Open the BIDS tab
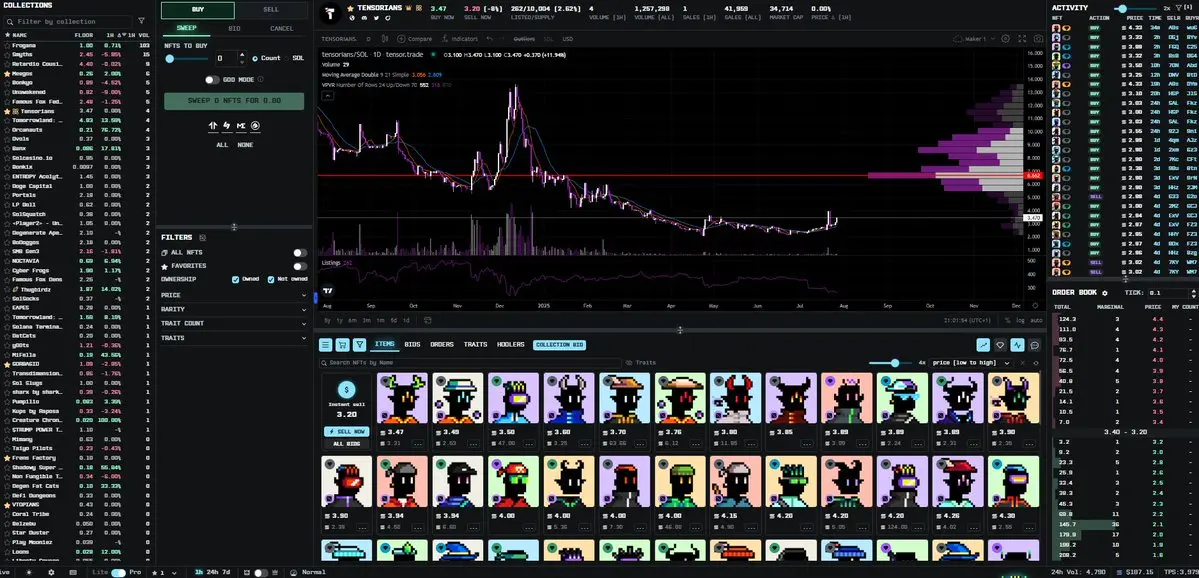 412,345
